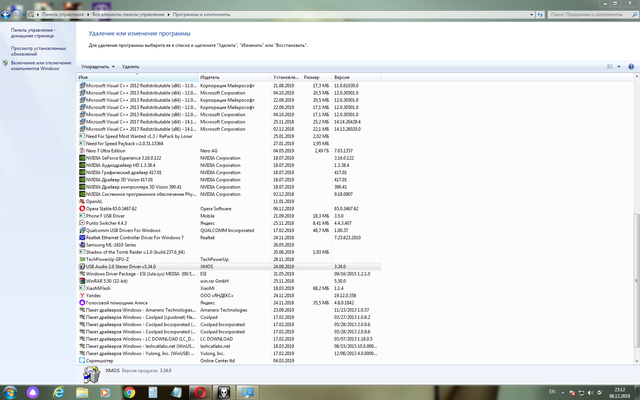Click the volume icon in system tray
The width and height of the screenshot is (640, 400).
coord(590,393)
